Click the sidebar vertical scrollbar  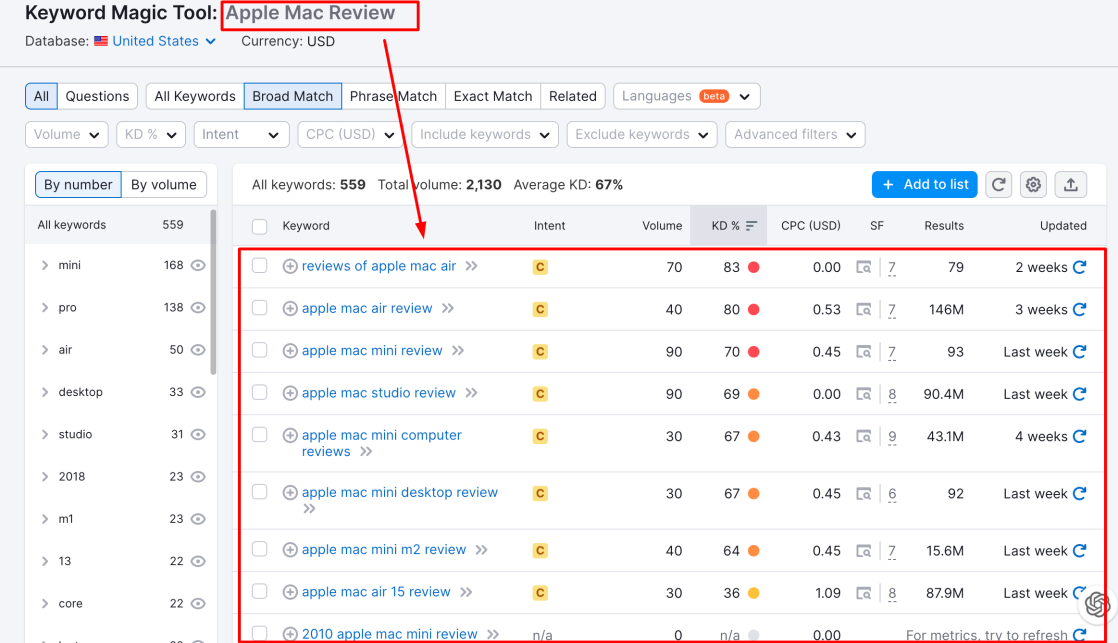[213, 290]
